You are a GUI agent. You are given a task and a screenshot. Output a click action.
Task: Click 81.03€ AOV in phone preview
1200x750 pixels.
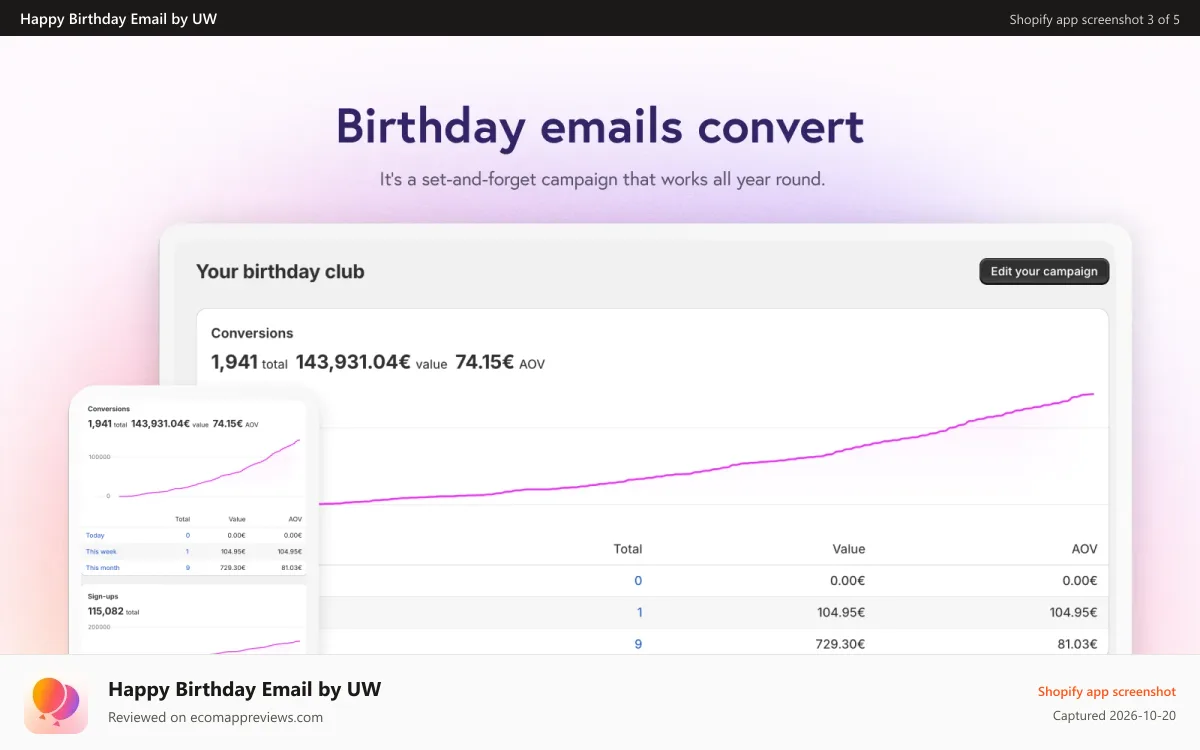289,568
